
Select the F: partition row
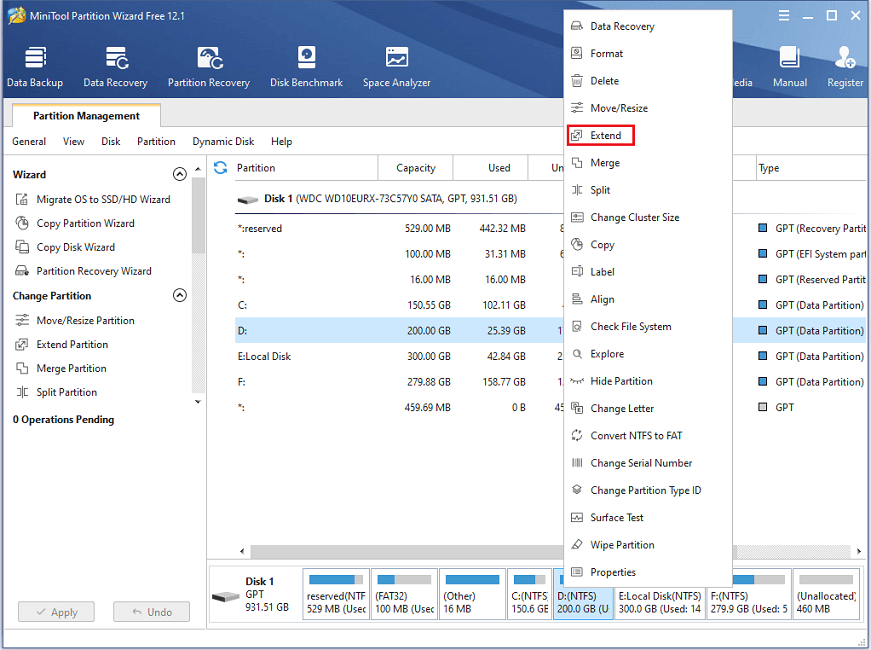399,382
